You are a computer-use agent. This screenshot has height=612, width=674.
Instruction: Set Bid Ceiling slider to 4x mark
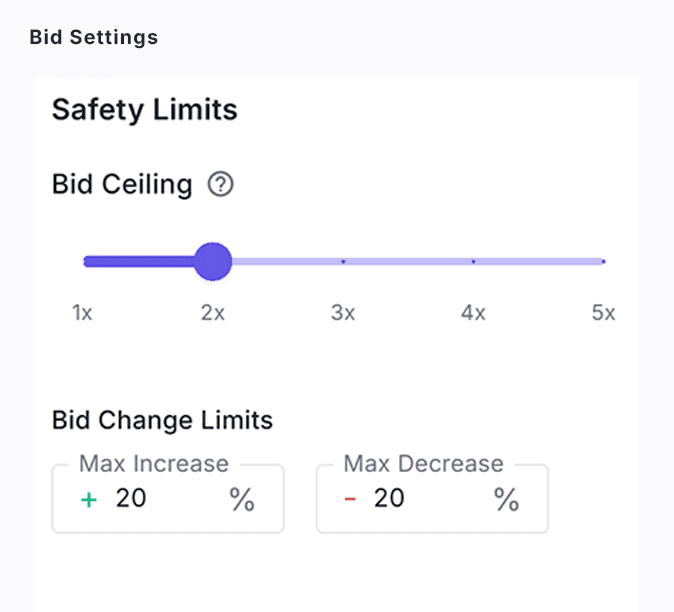[473, 262]
